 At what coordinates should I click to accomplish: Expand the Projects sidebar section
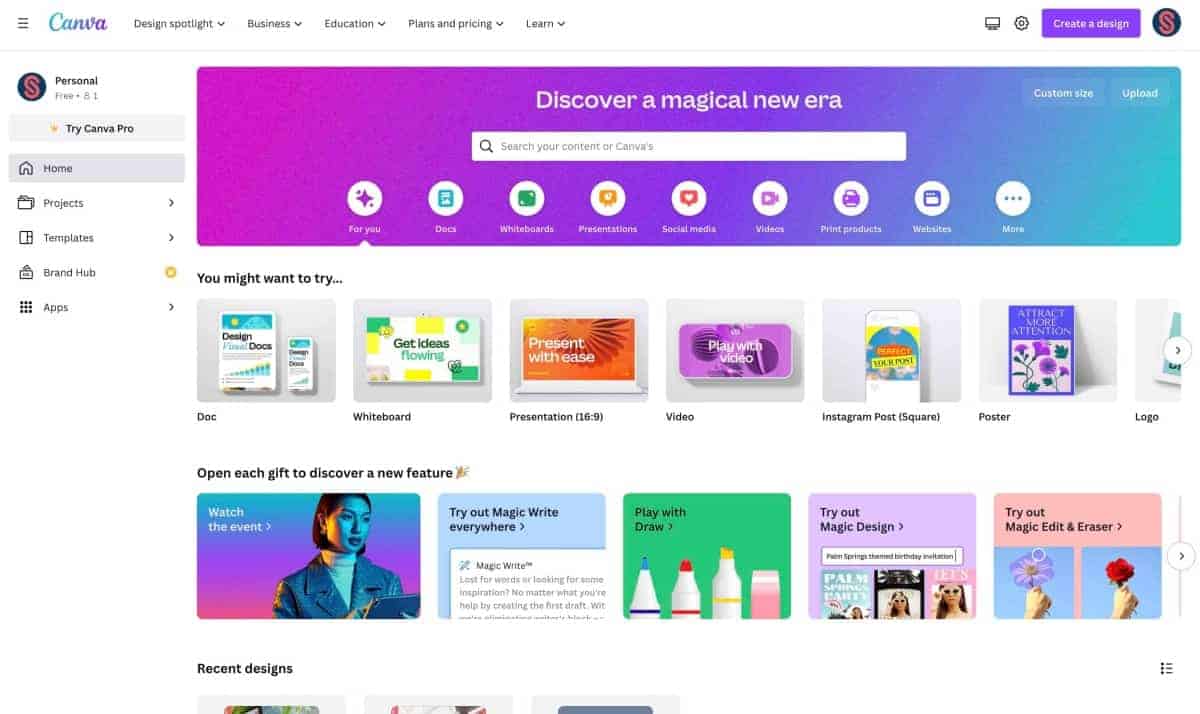(97, 203)
